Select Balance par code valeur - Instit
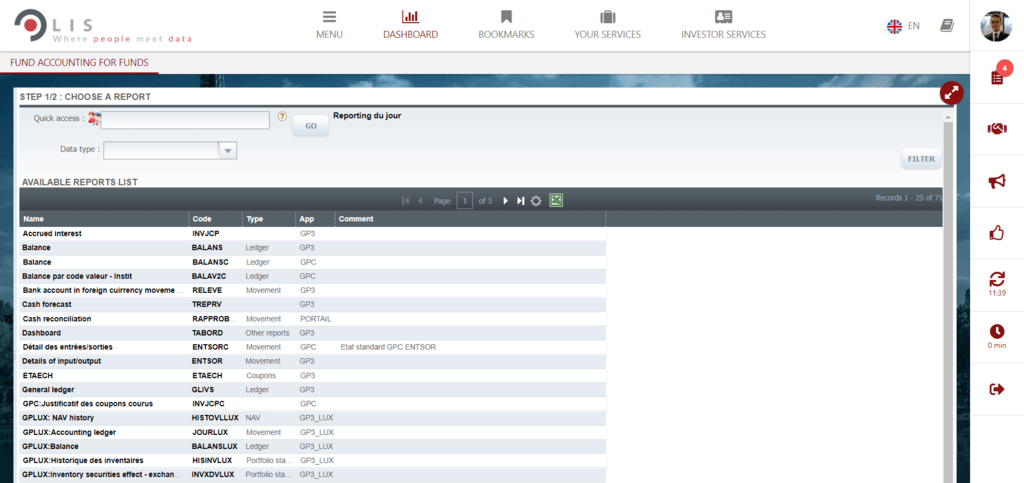The image size is (1024, 483). pos(313,276)
